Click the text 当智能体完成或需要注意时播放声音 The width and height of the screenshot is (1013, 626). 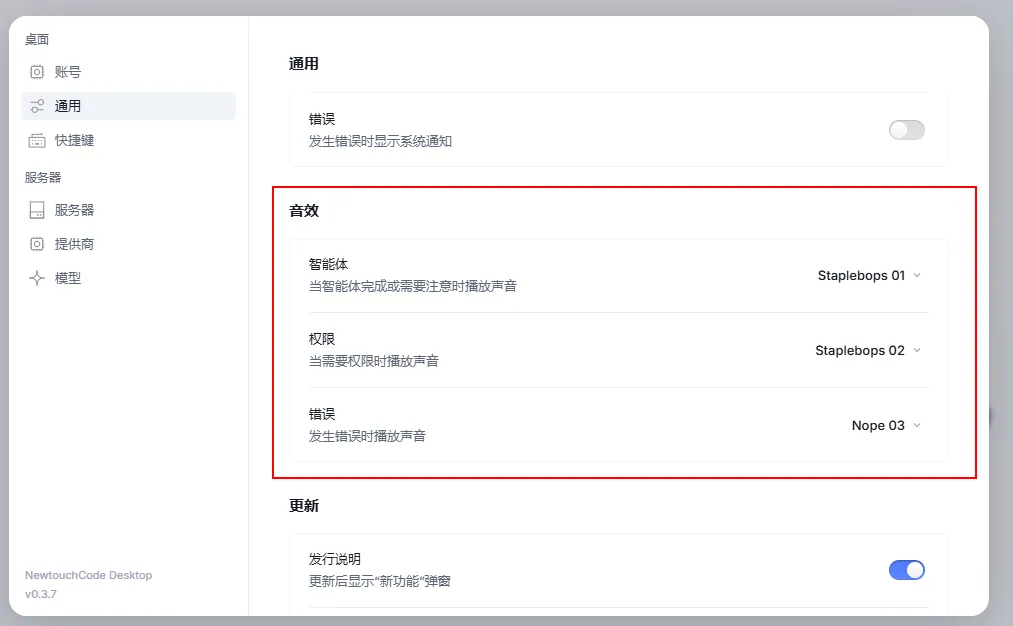413,286
